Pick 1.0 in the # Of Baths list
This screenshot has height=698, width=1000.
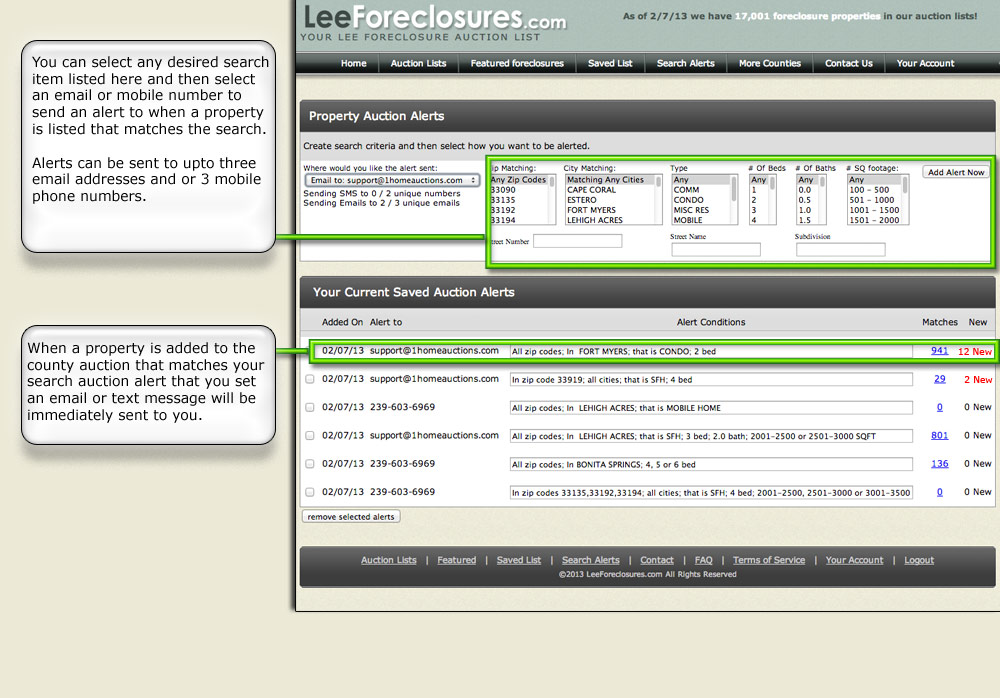point(805,210)
